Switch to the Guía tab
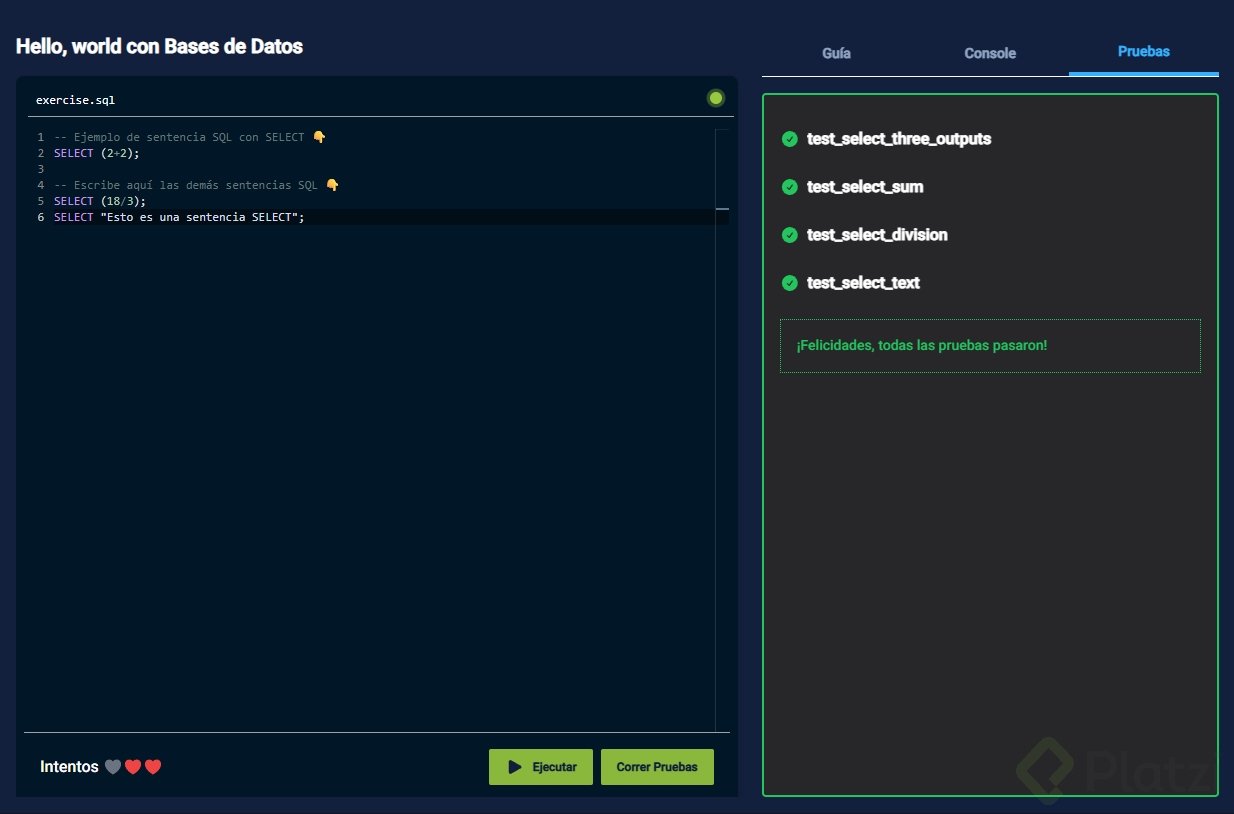1234x814 pixels. click(836, 53)
